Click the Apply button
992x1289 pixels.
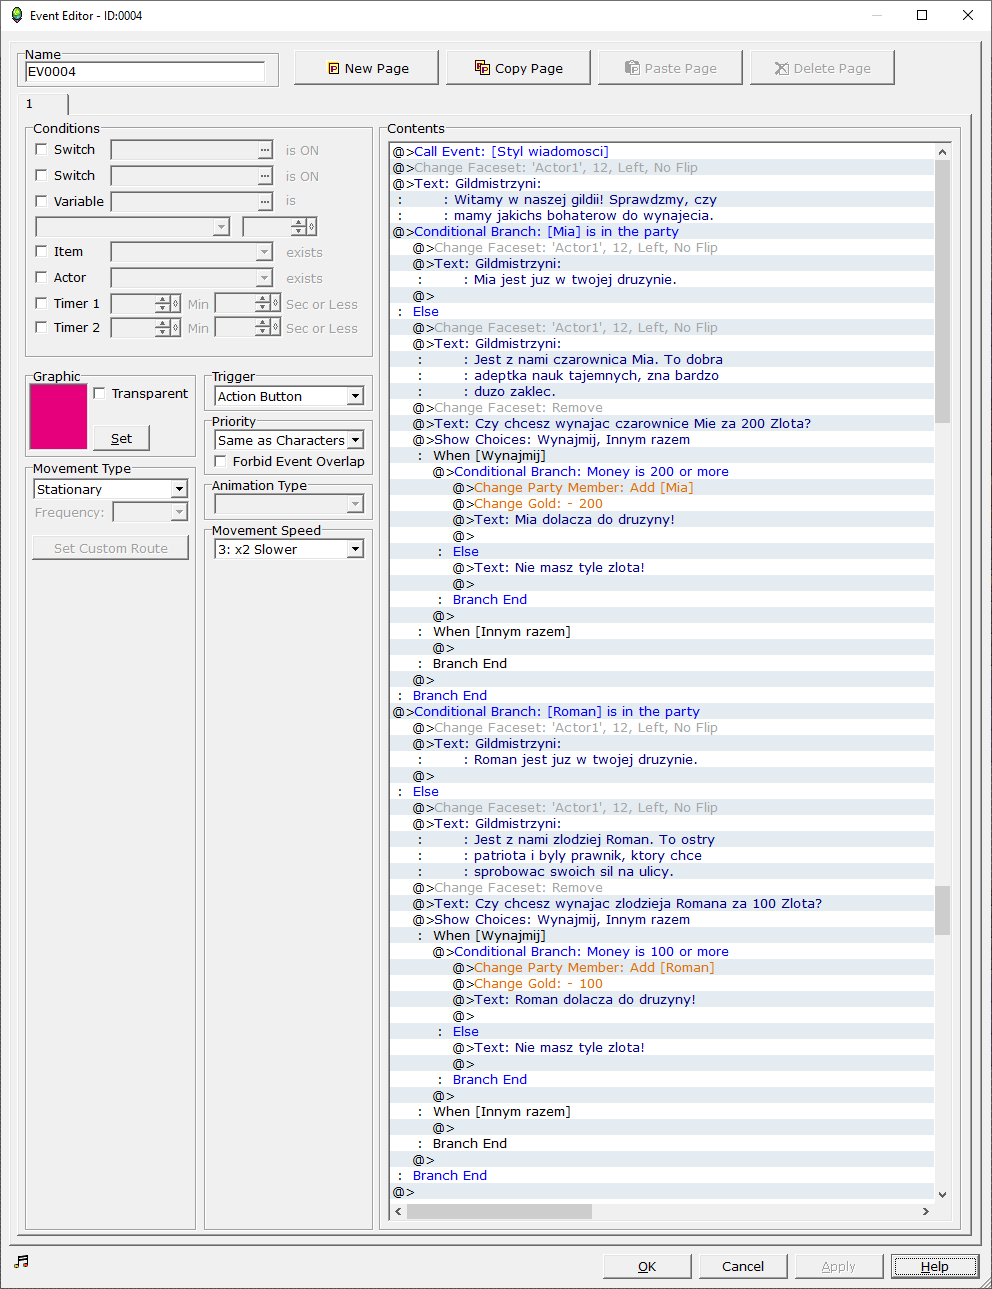838,1266
